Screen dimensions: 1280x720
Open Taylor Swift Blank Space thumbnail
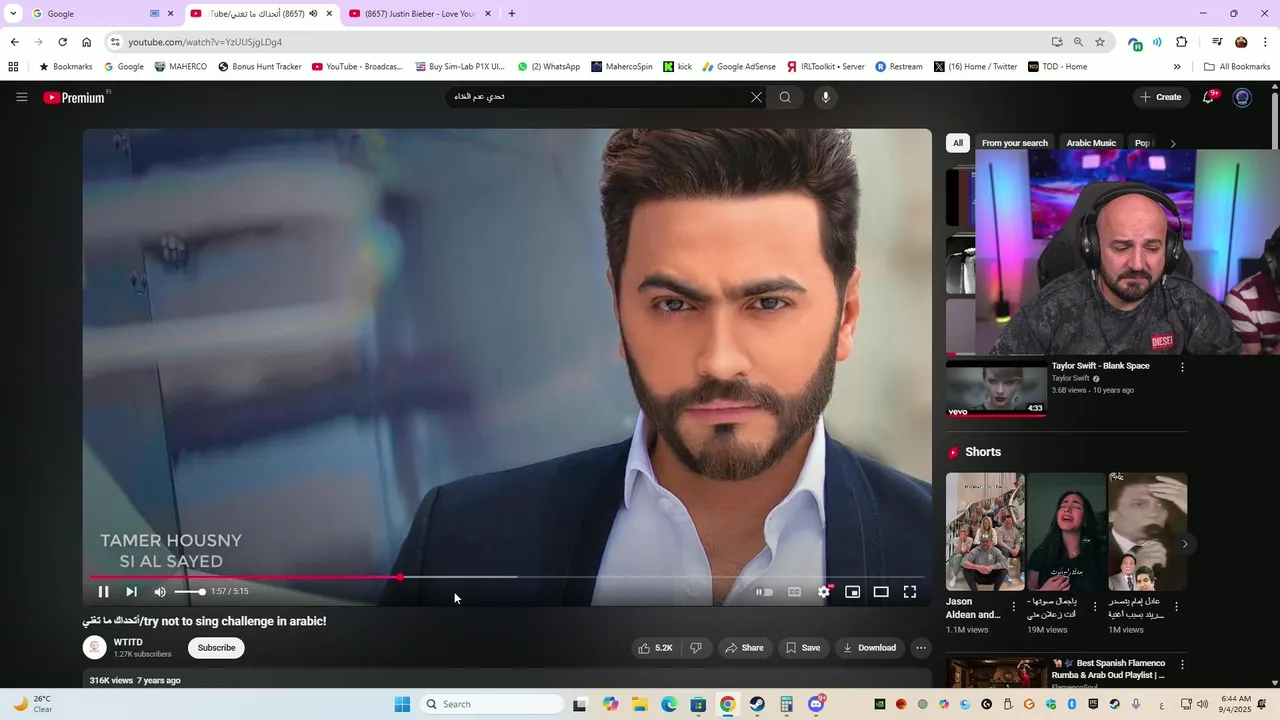tap(996, 388)
